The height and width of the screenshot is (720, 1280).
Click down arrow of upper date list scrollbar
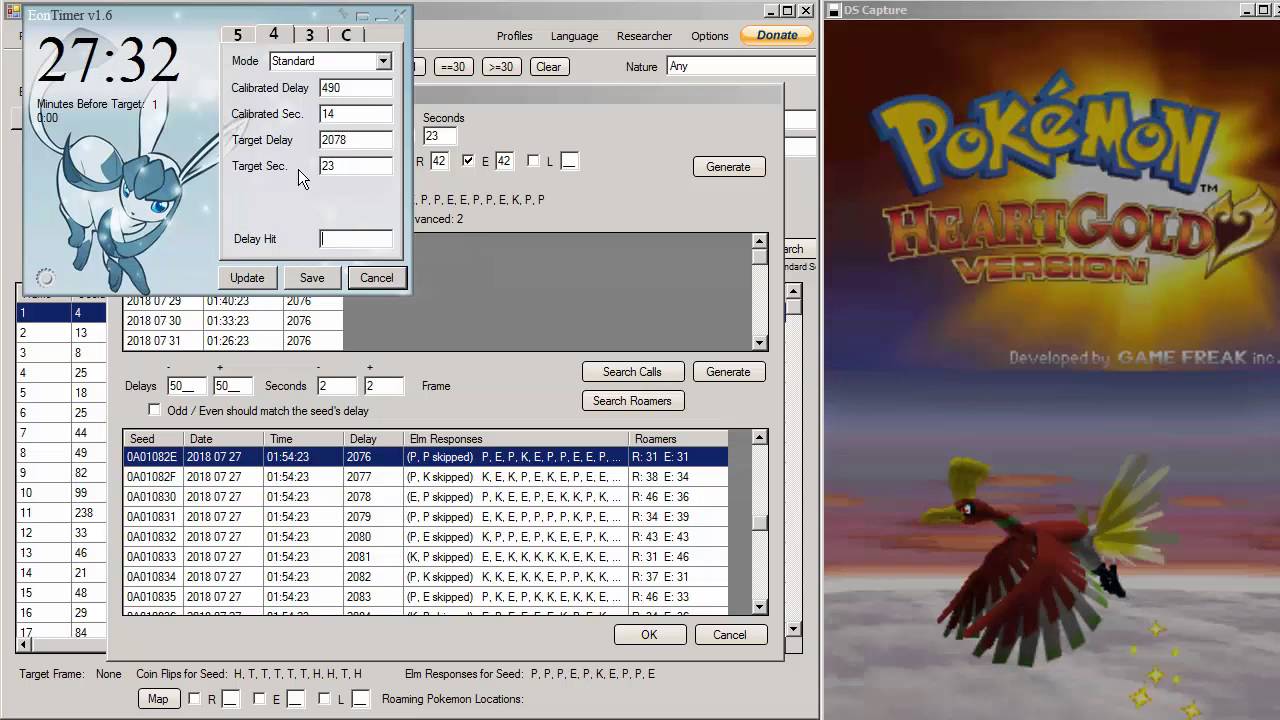(759, 342)
